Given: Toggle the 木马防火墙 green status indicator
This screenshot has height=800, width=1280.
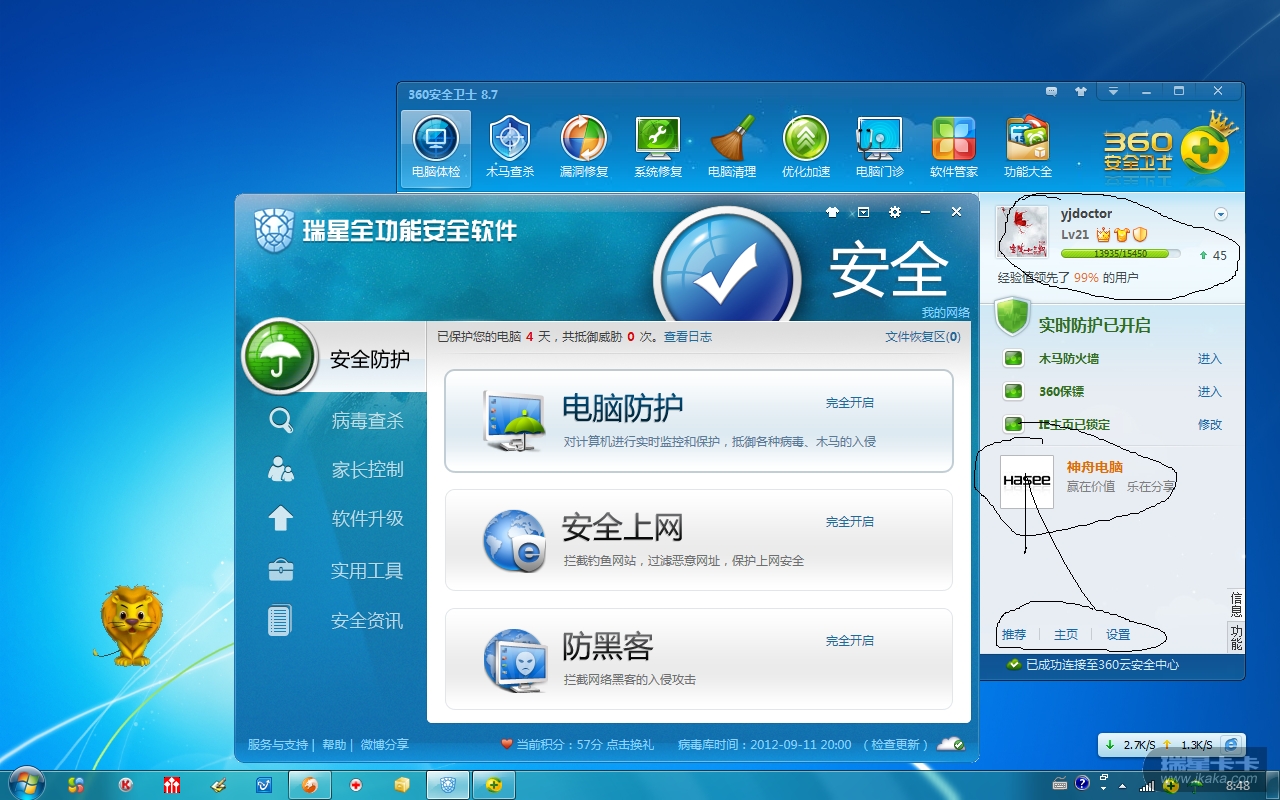Looking at the screenshot, I should click(x=1014, y=358).
